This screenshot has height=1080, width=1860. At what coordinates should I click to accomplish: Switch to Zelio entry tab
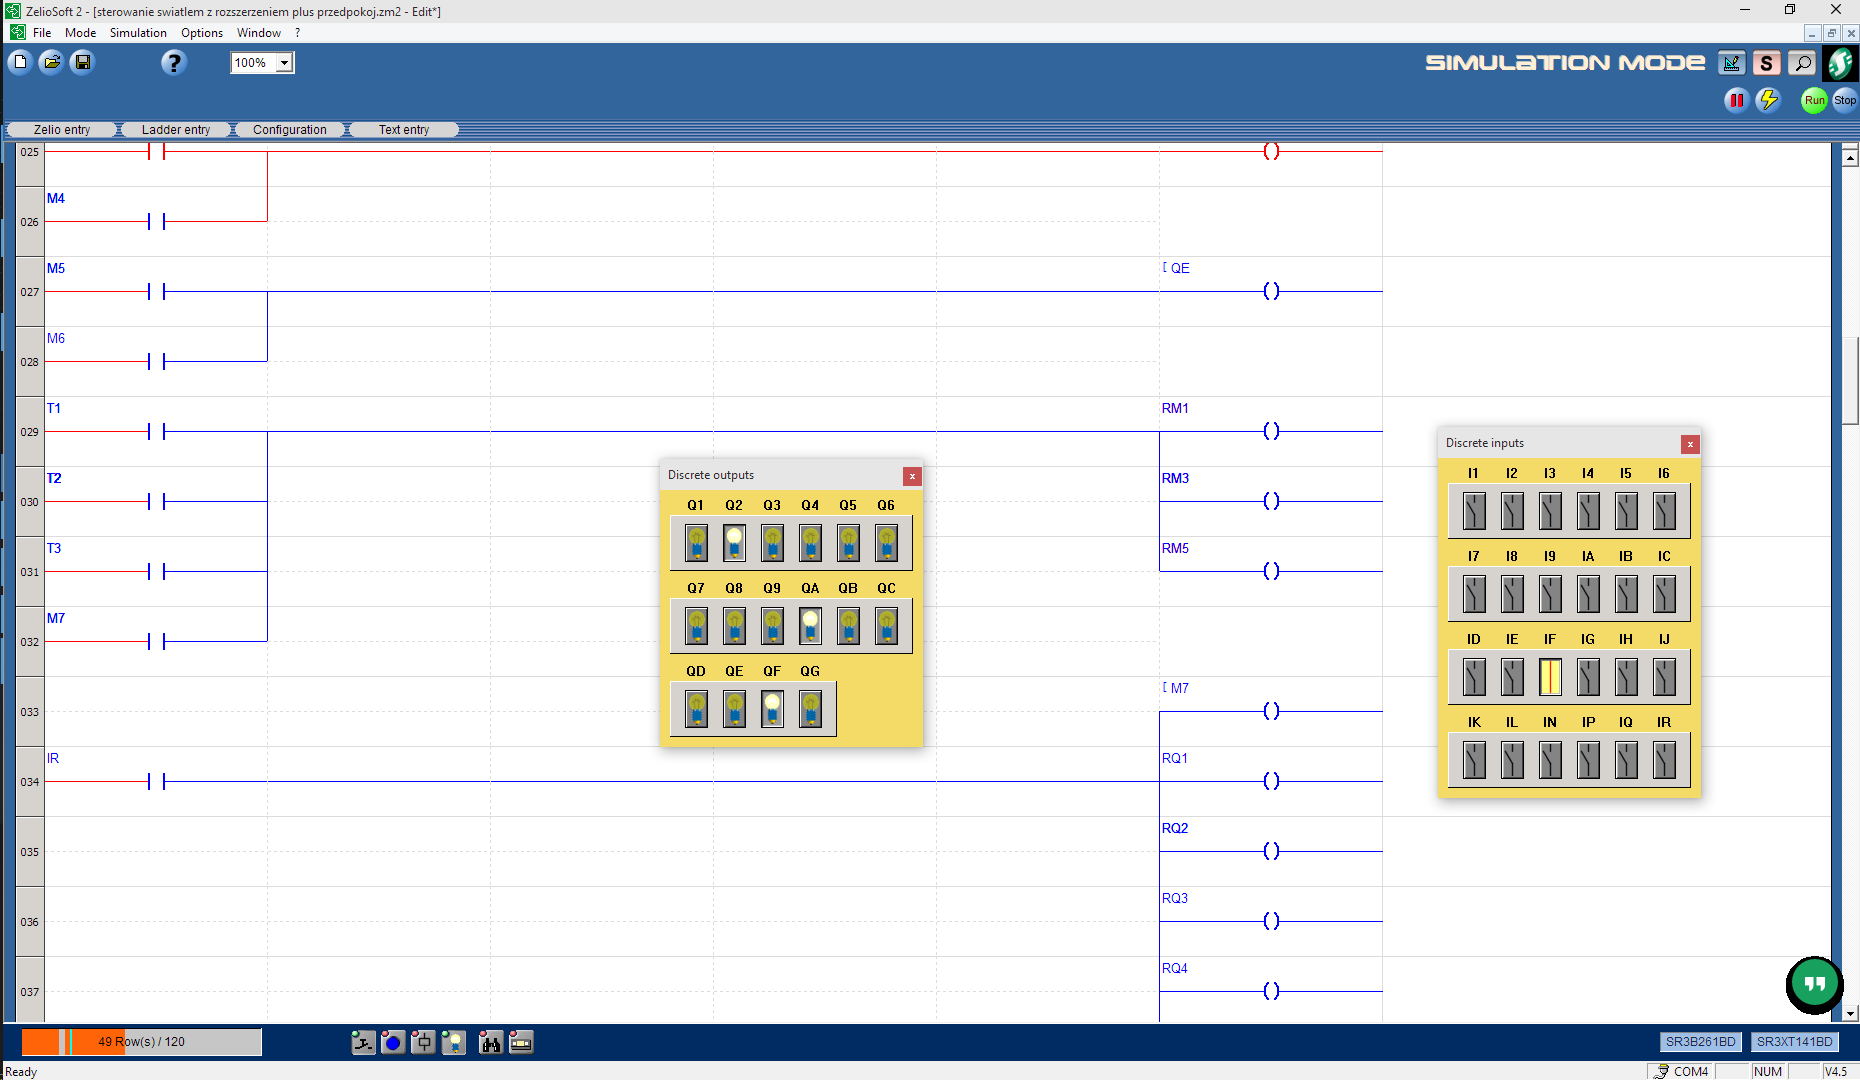pyautogui.click(x=62, y=130)
